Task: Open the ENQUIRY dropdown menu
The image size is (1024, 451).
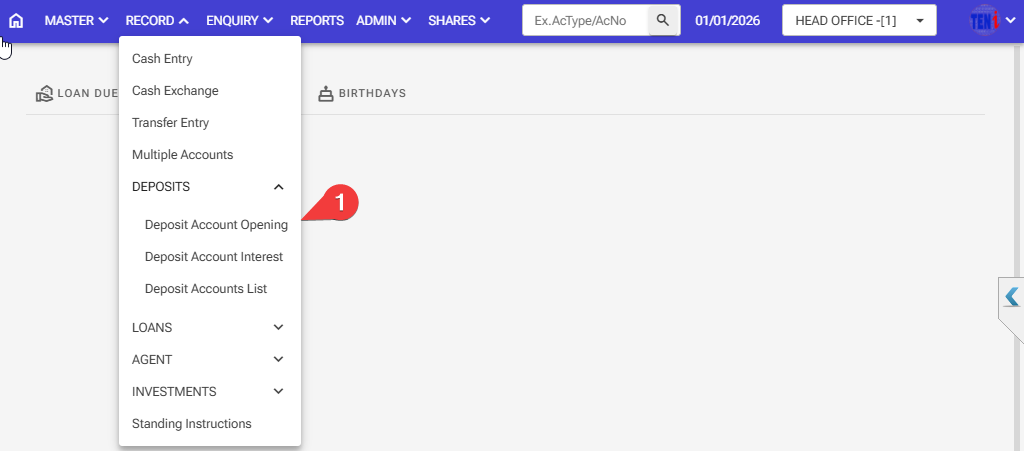Action: point(239,20)
